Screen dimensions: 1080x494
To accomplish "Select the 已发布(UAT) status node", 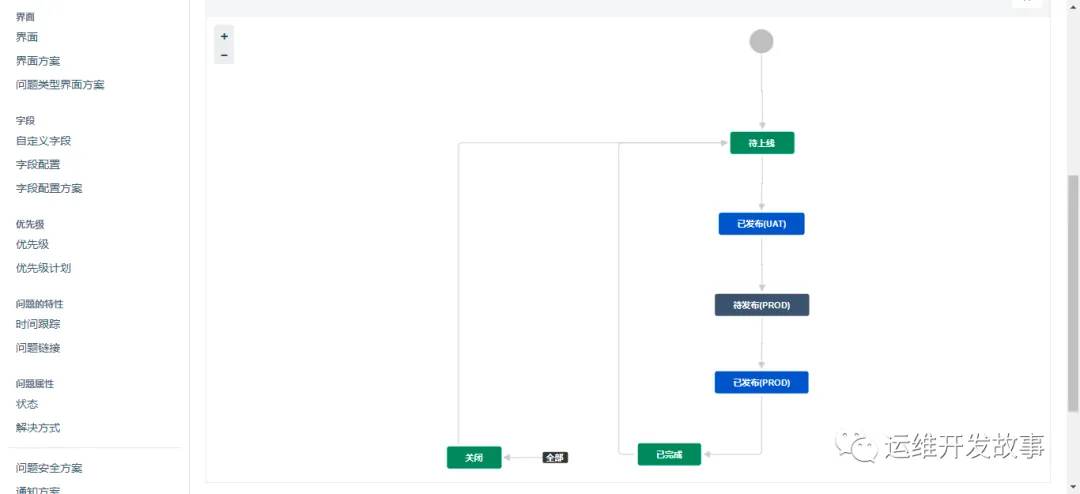I will [x=761, y=224].
